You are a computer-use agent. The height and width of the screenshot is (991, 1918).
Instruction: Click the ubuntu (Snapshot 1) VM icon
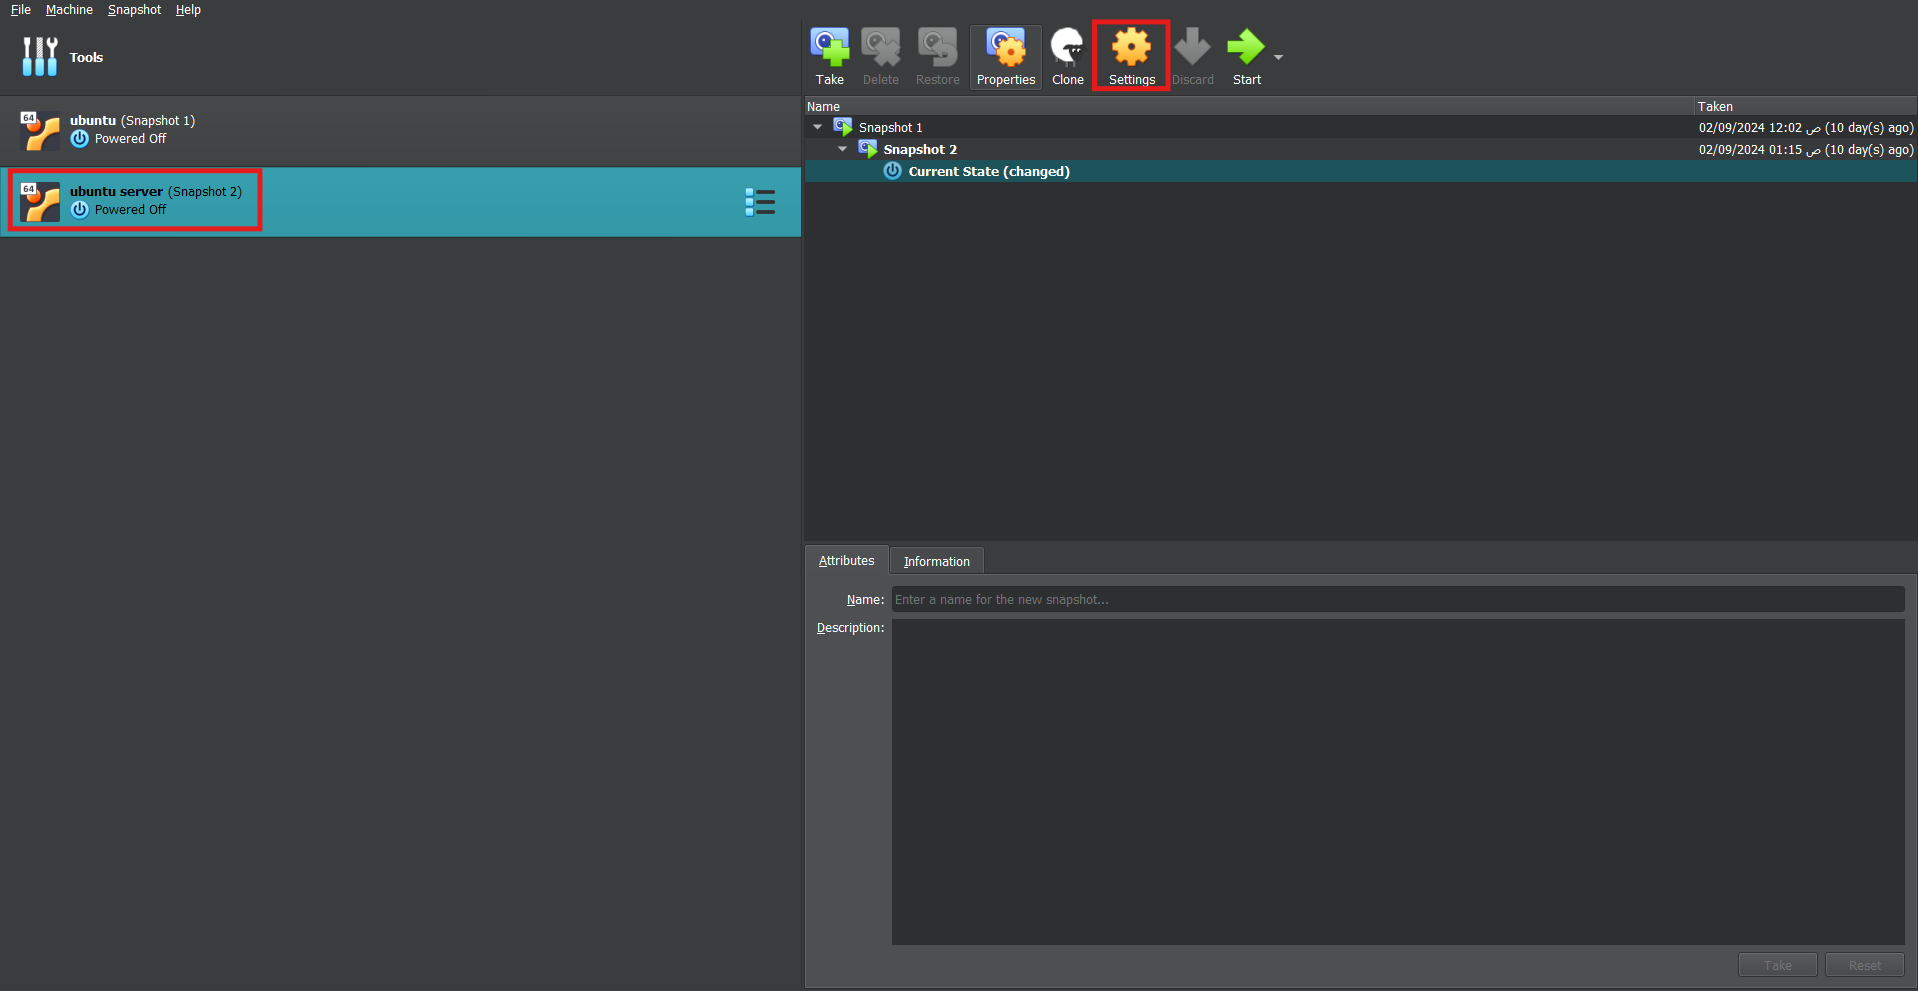click(40, 130)
